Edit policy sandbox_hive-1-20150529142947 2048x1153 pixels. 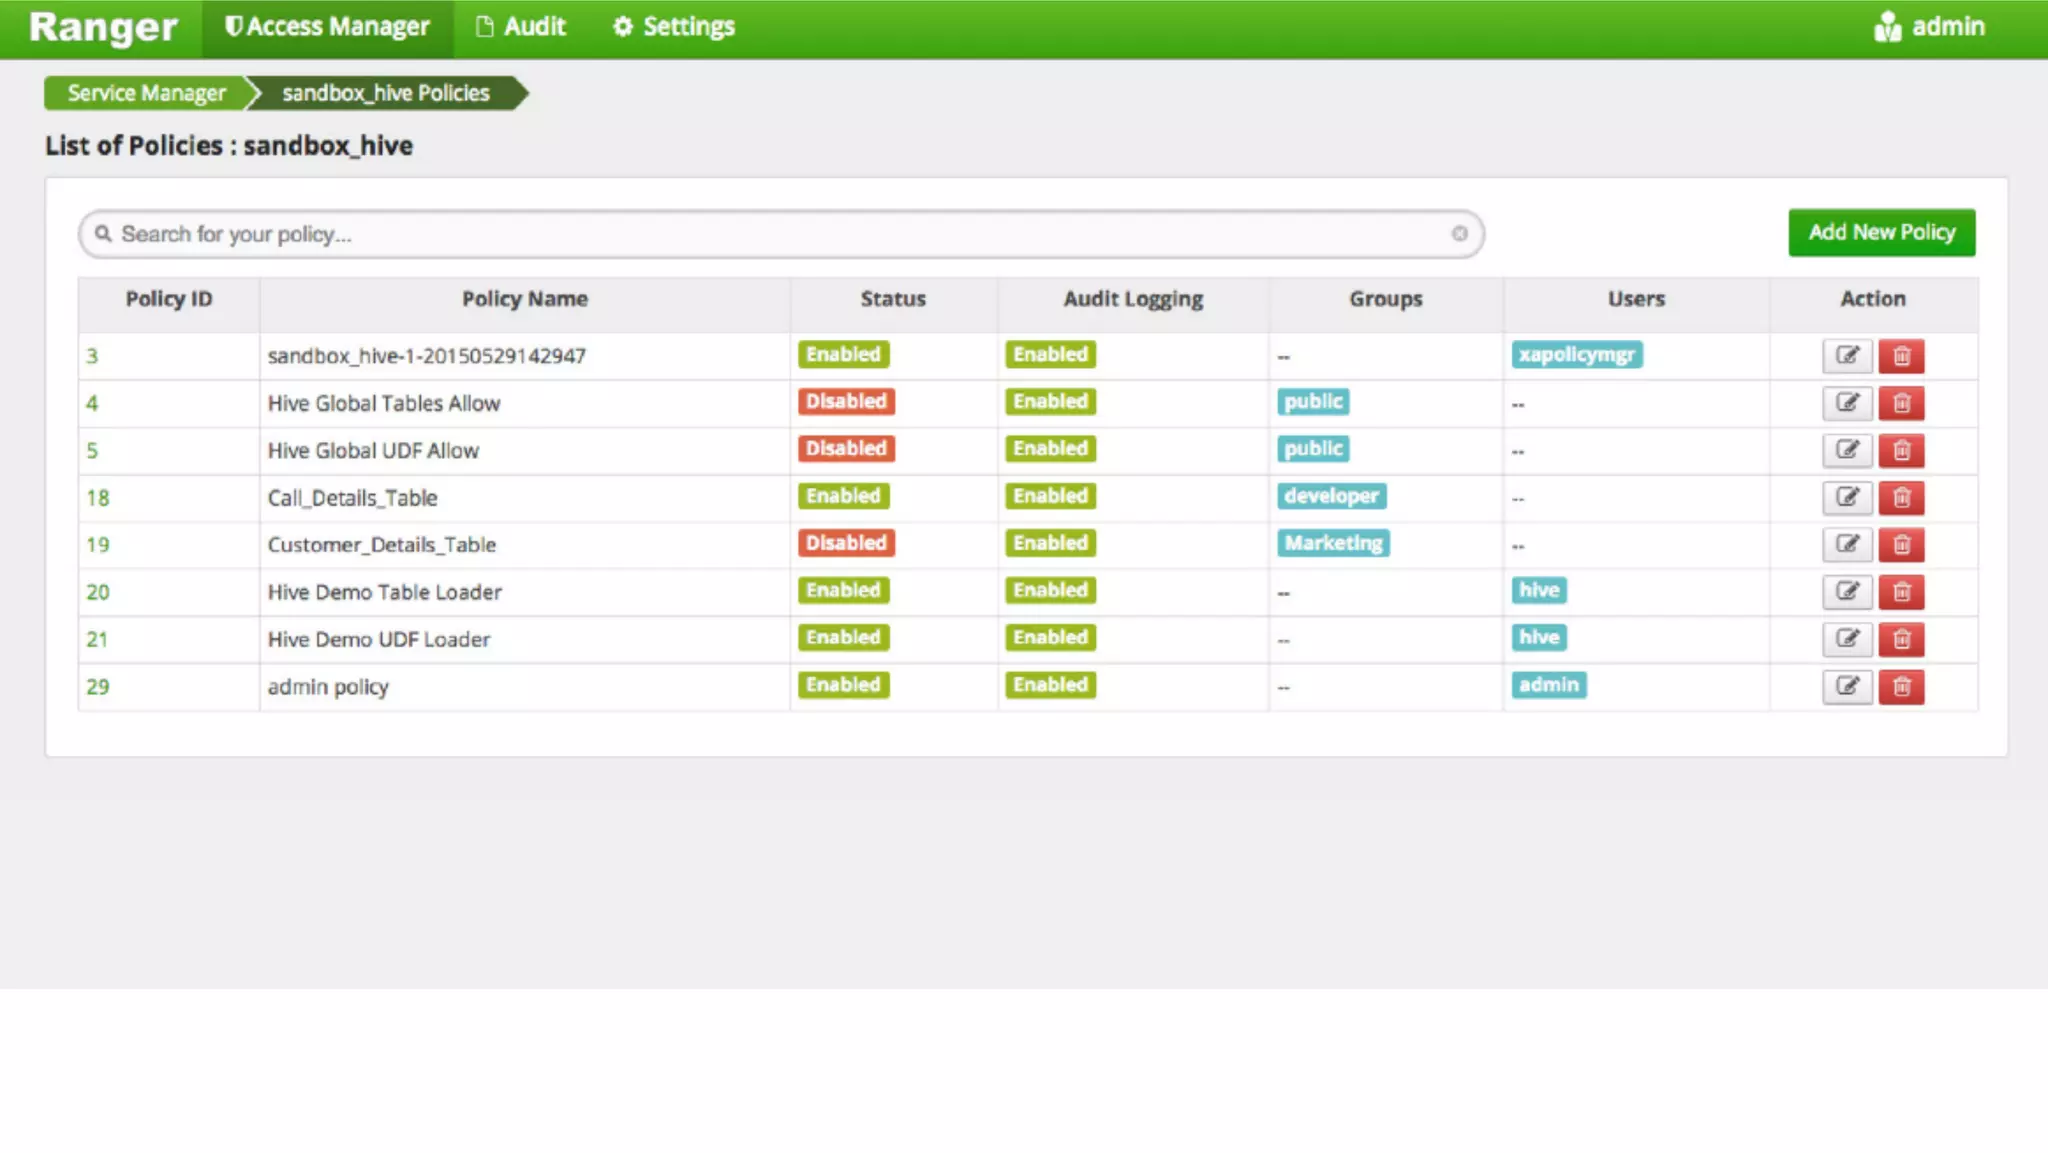click(1846, 356)
